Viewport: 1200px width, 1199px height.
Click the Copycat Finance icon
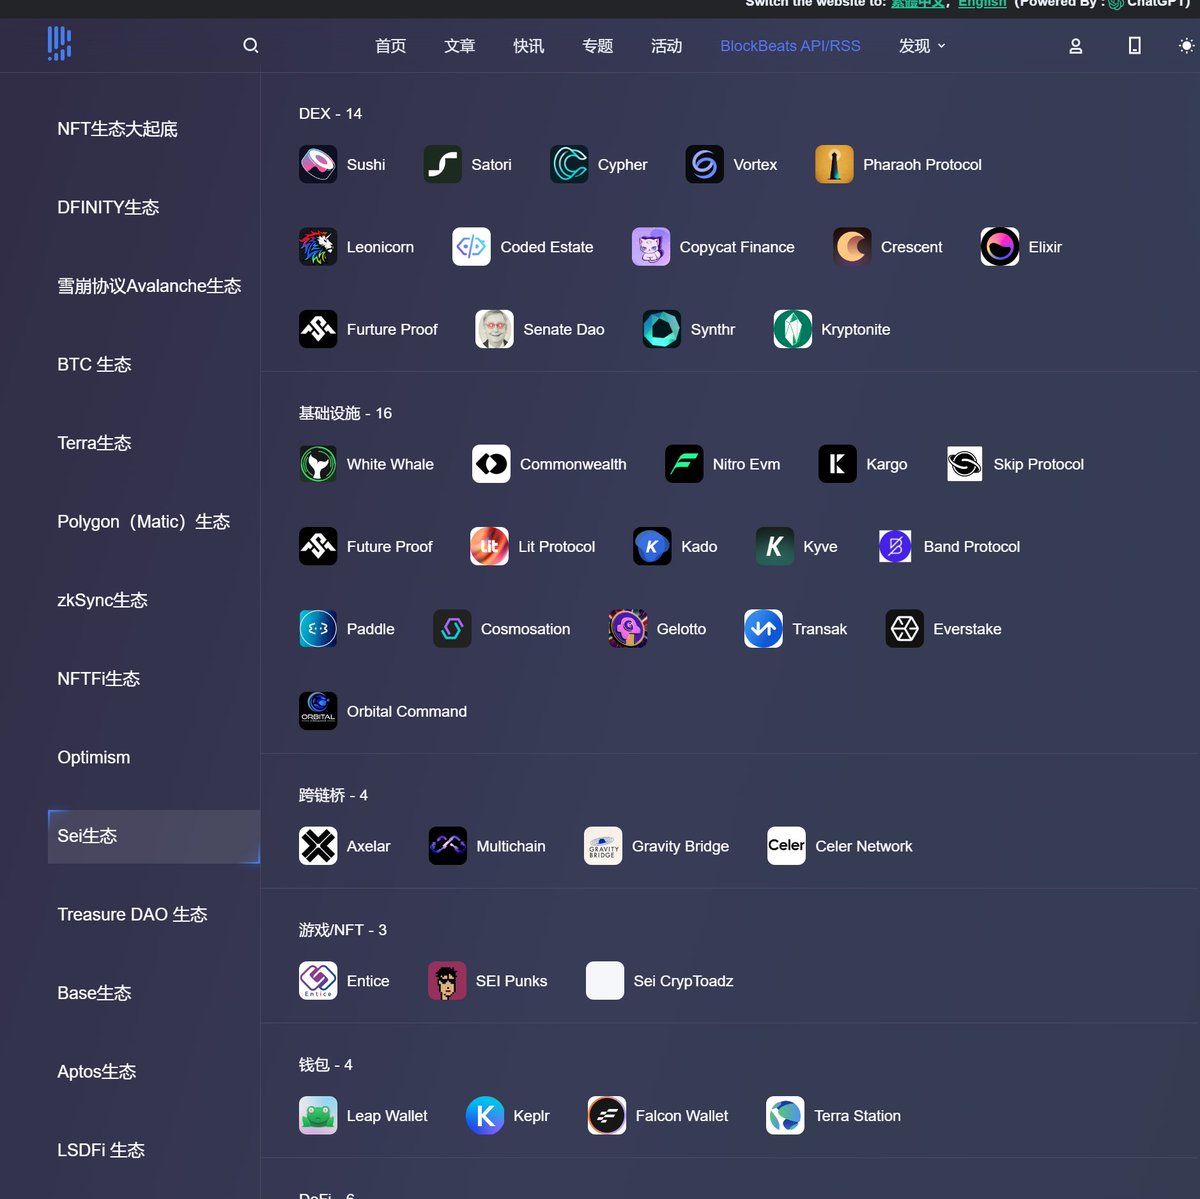(x=651, y=247)
